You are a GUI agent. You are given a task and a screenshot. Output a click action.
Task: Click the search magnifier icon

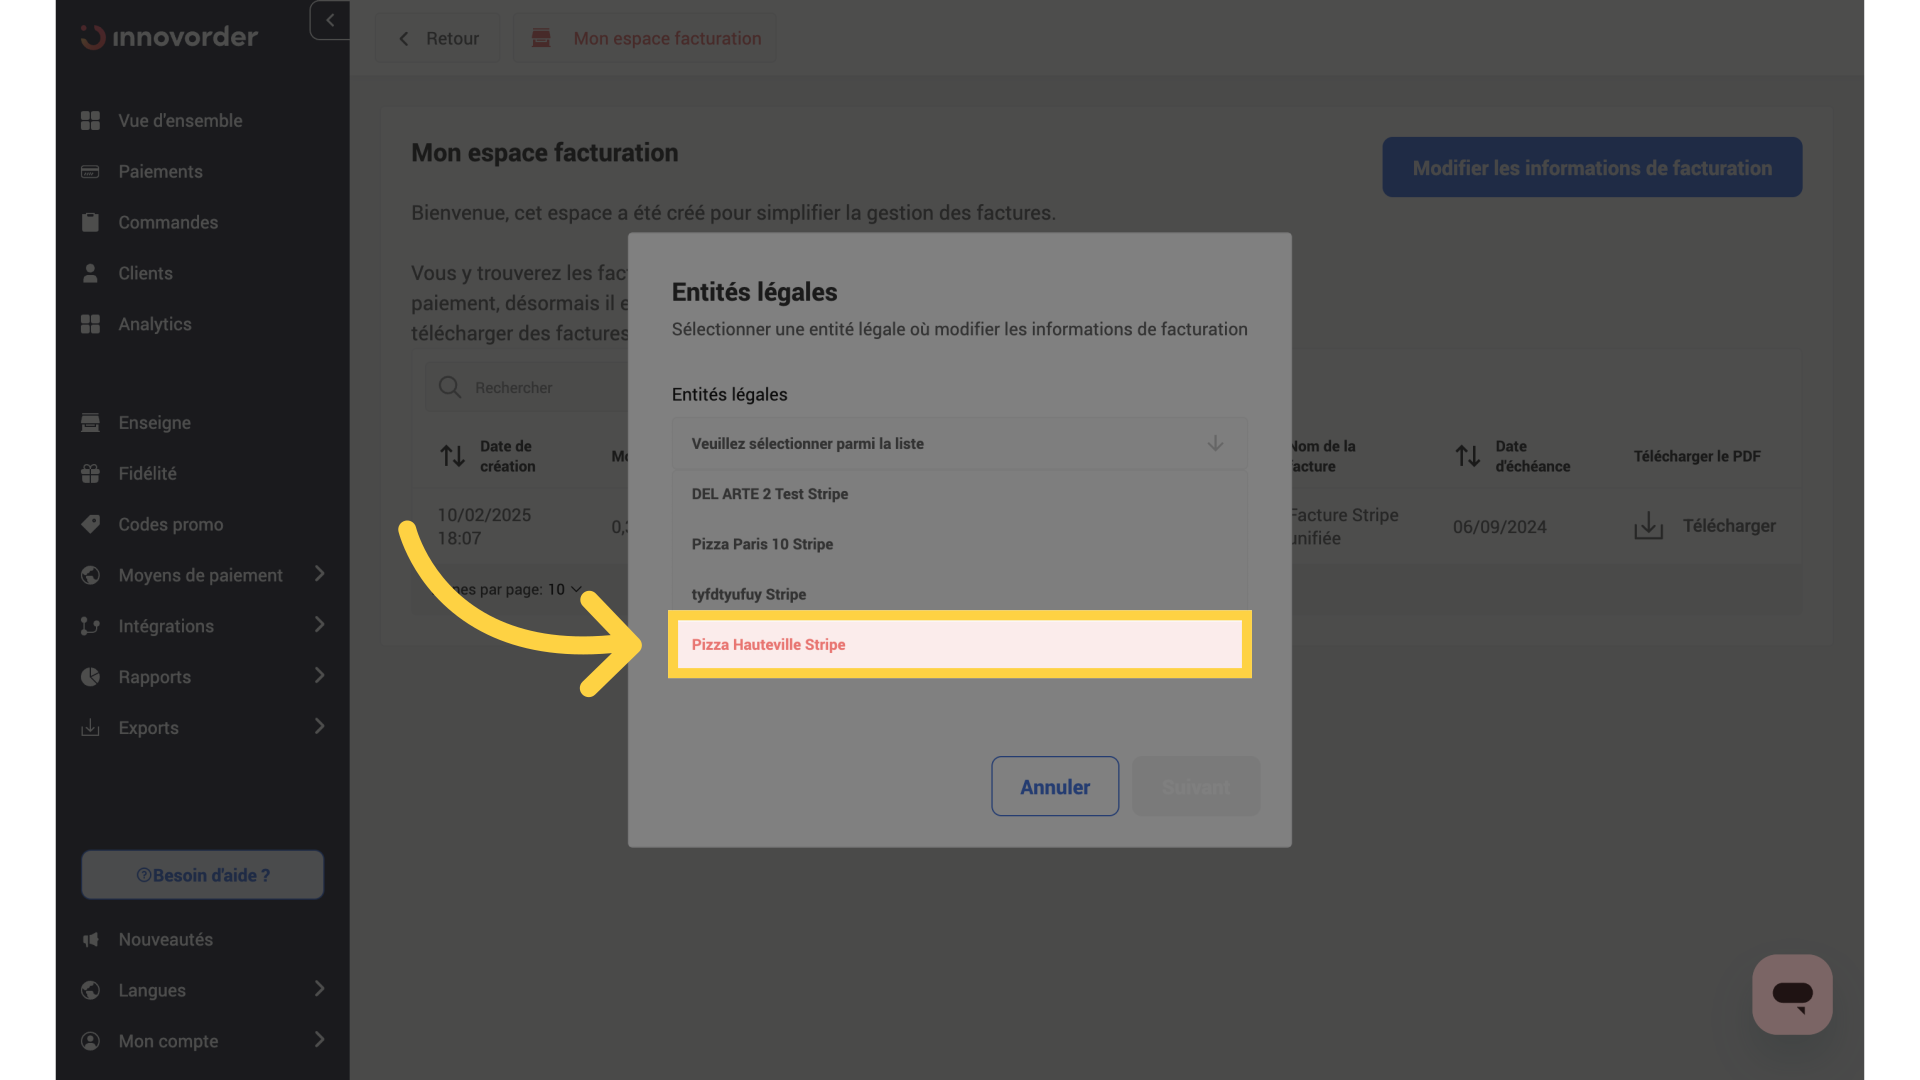(x=450, y=387)
